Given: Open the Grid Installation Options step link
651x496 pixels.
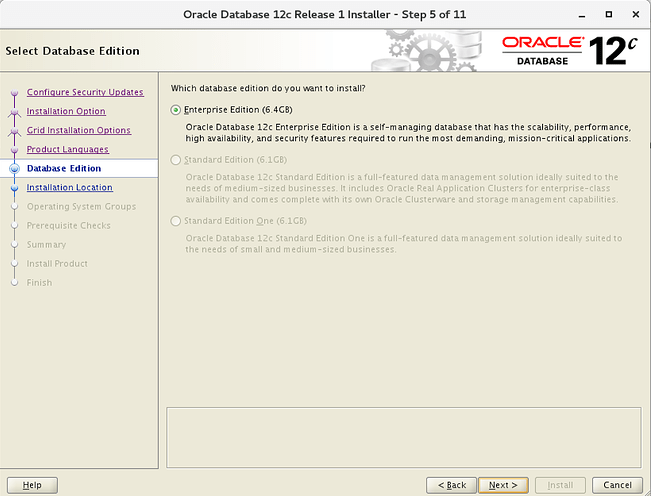Looking at the screenshot, I should point(78,130).
